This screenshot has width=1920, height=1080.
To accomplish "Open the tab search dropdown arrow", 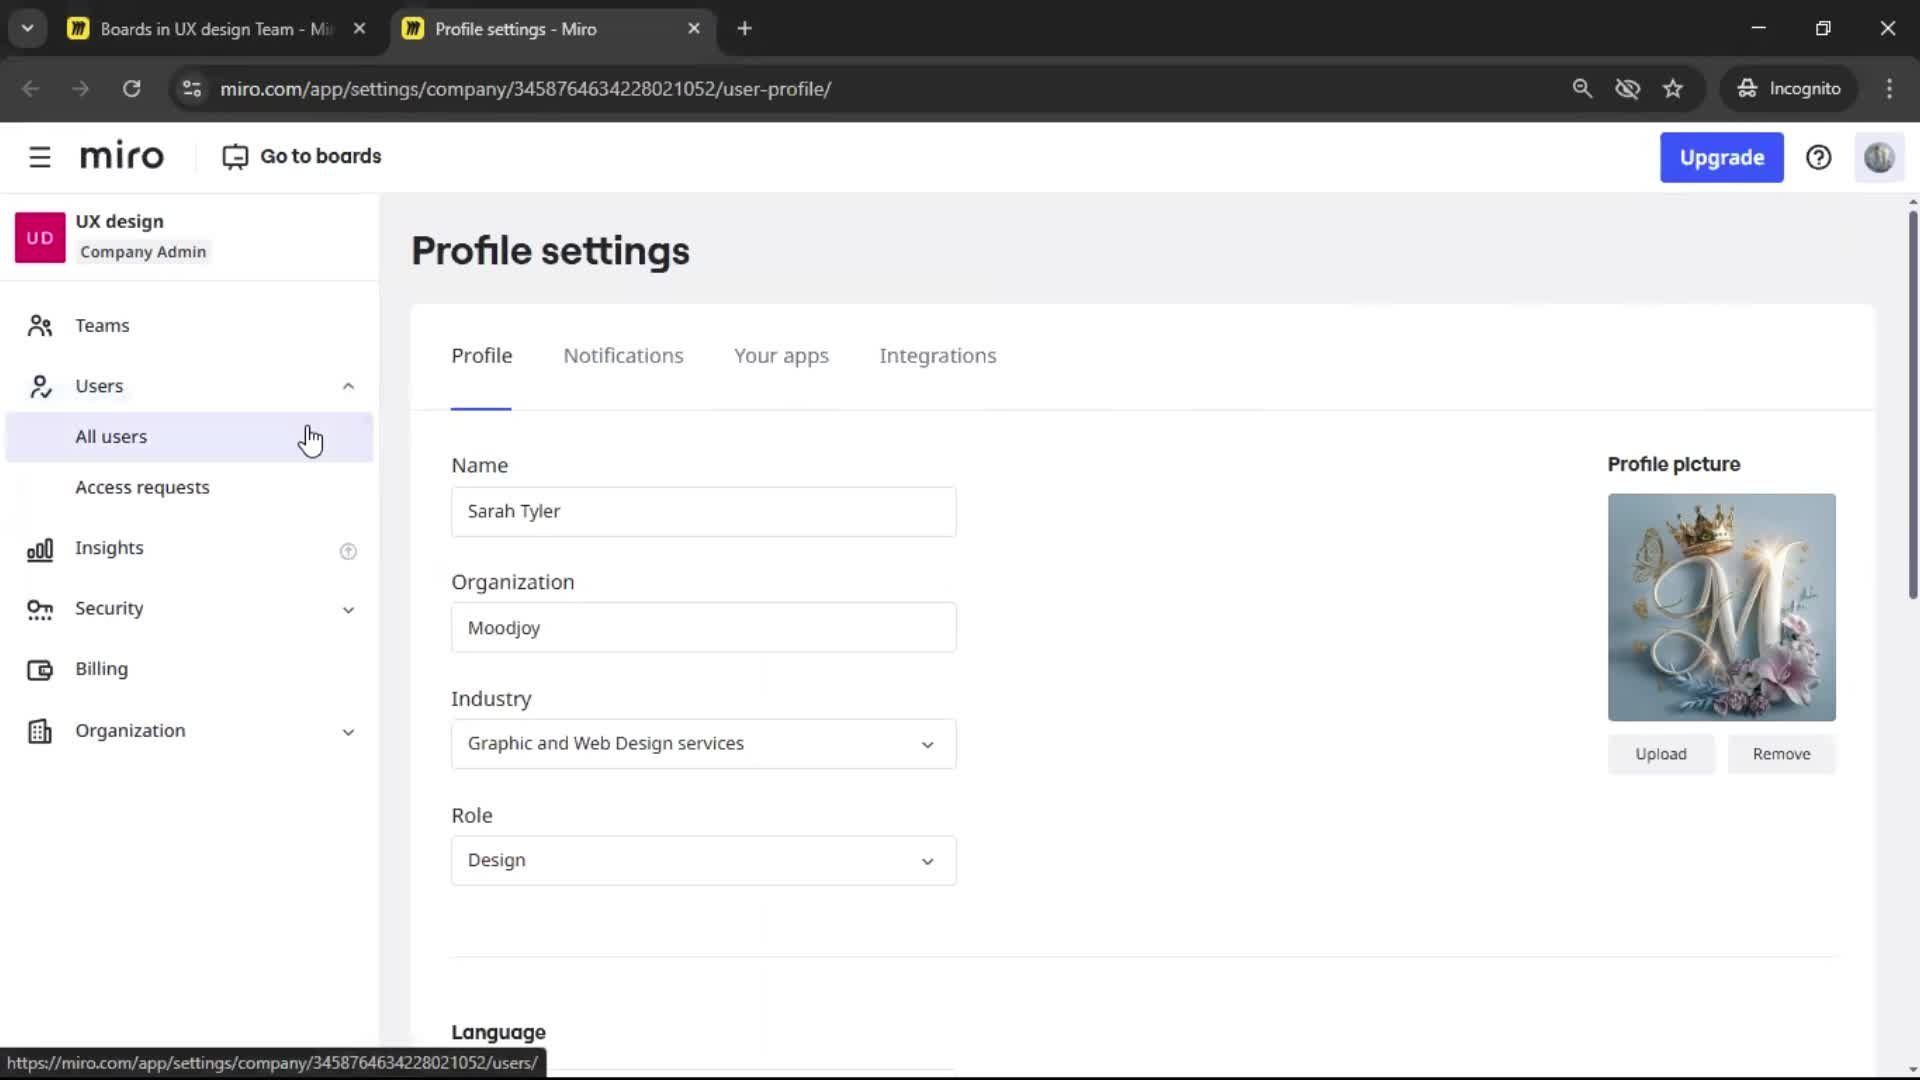I will click(28, 29).
